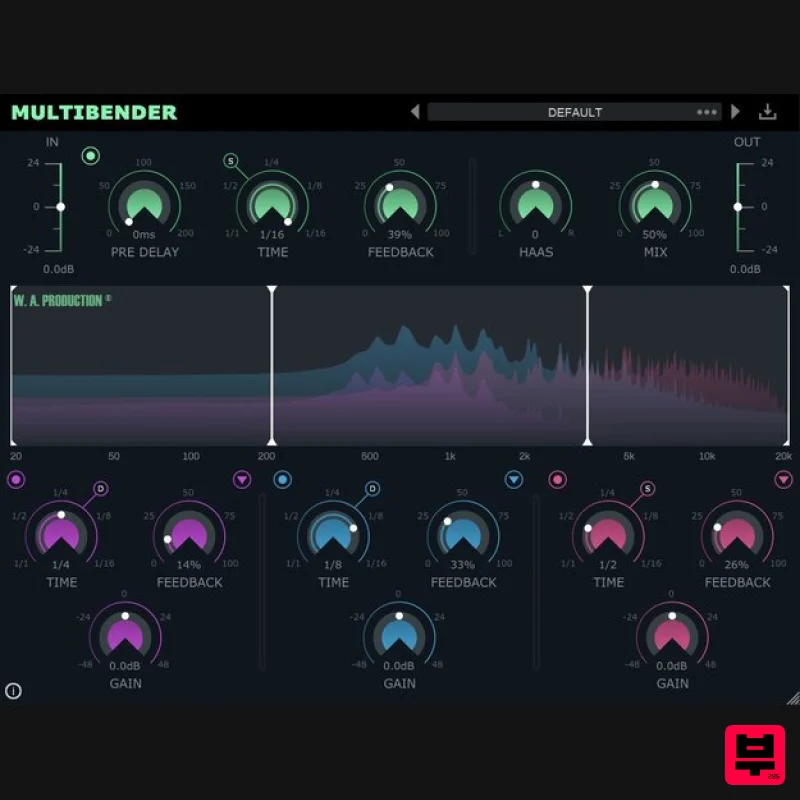800x800 pixels.
Task: Click the 50% mix value
Action: (x=655, y=235)
